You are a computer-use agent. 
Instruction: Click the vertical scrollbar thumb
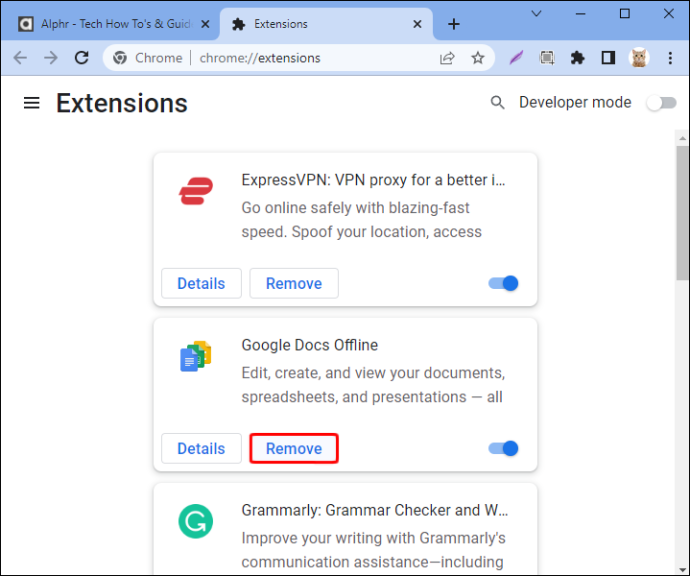tap(683, 213)
